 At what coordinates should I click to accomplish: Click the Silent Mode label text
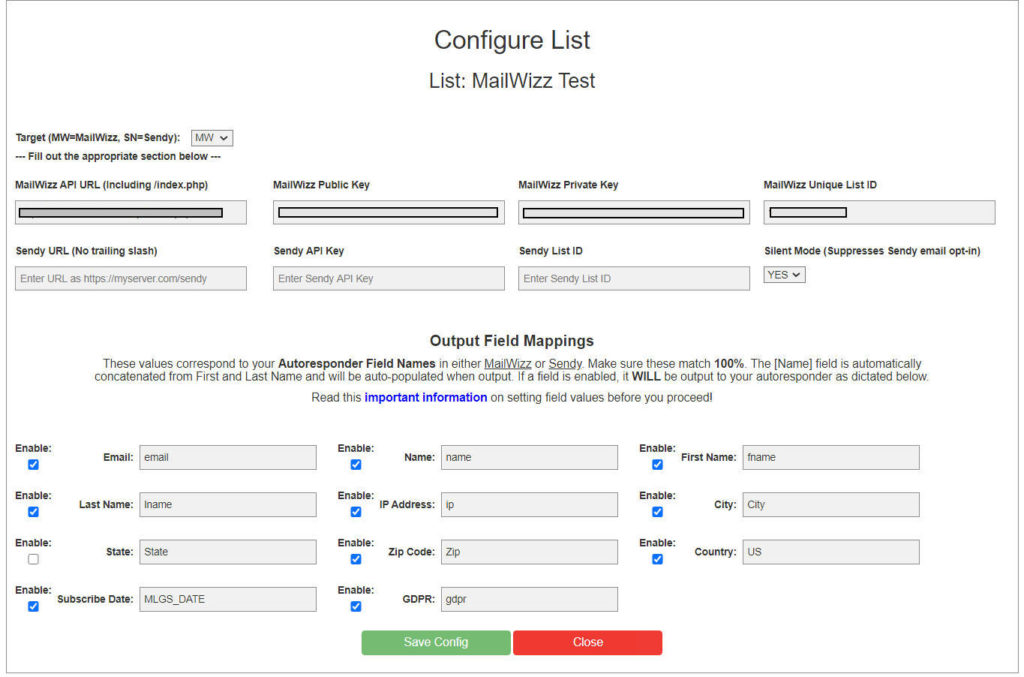872,251
